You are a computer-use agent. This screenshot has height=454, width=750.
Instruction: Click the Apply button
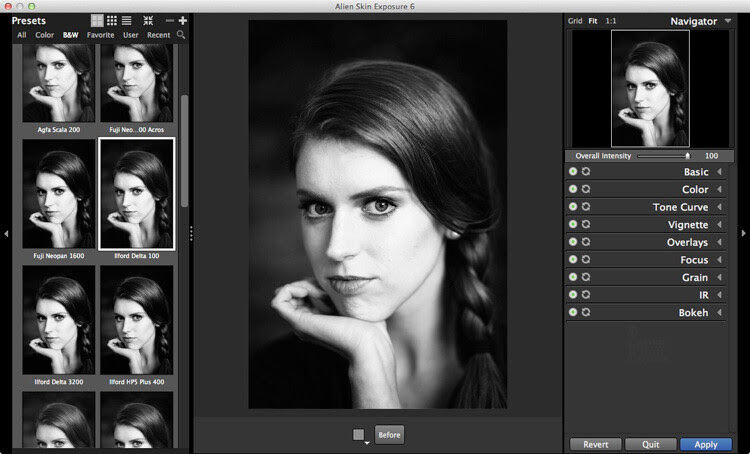(x=705, y=444)
